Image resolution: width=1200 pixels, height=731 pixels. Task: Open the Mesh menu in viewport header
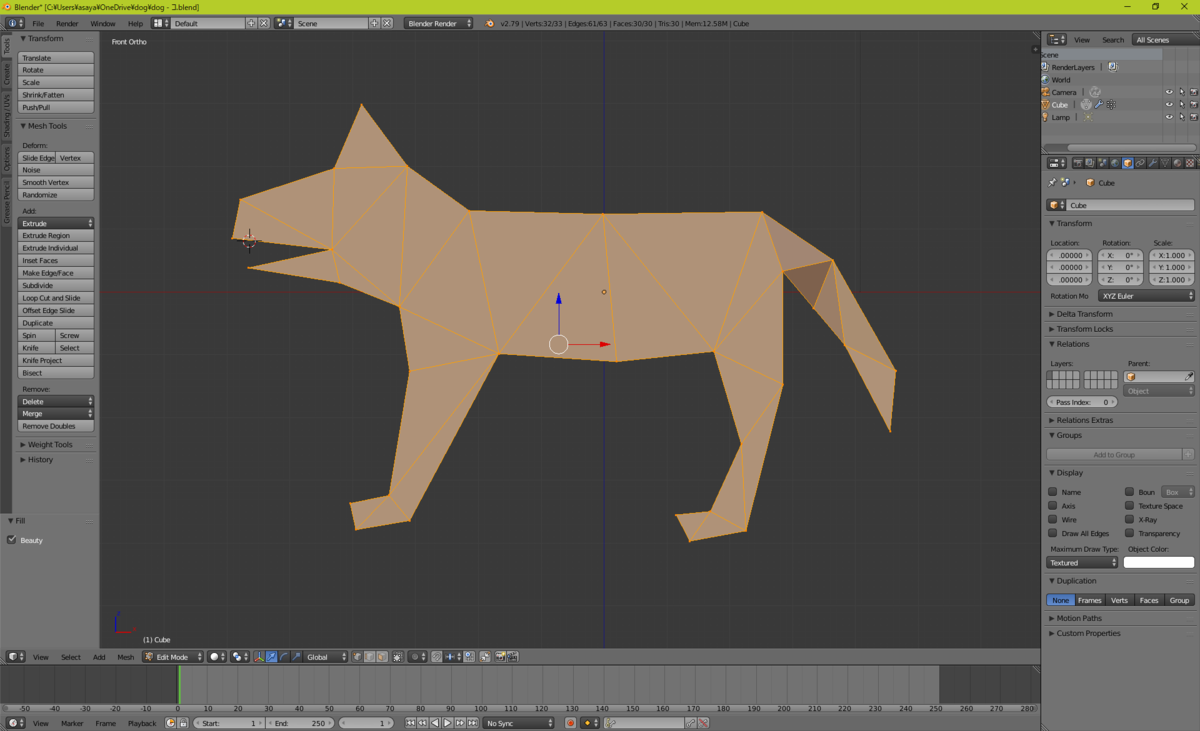125,657
